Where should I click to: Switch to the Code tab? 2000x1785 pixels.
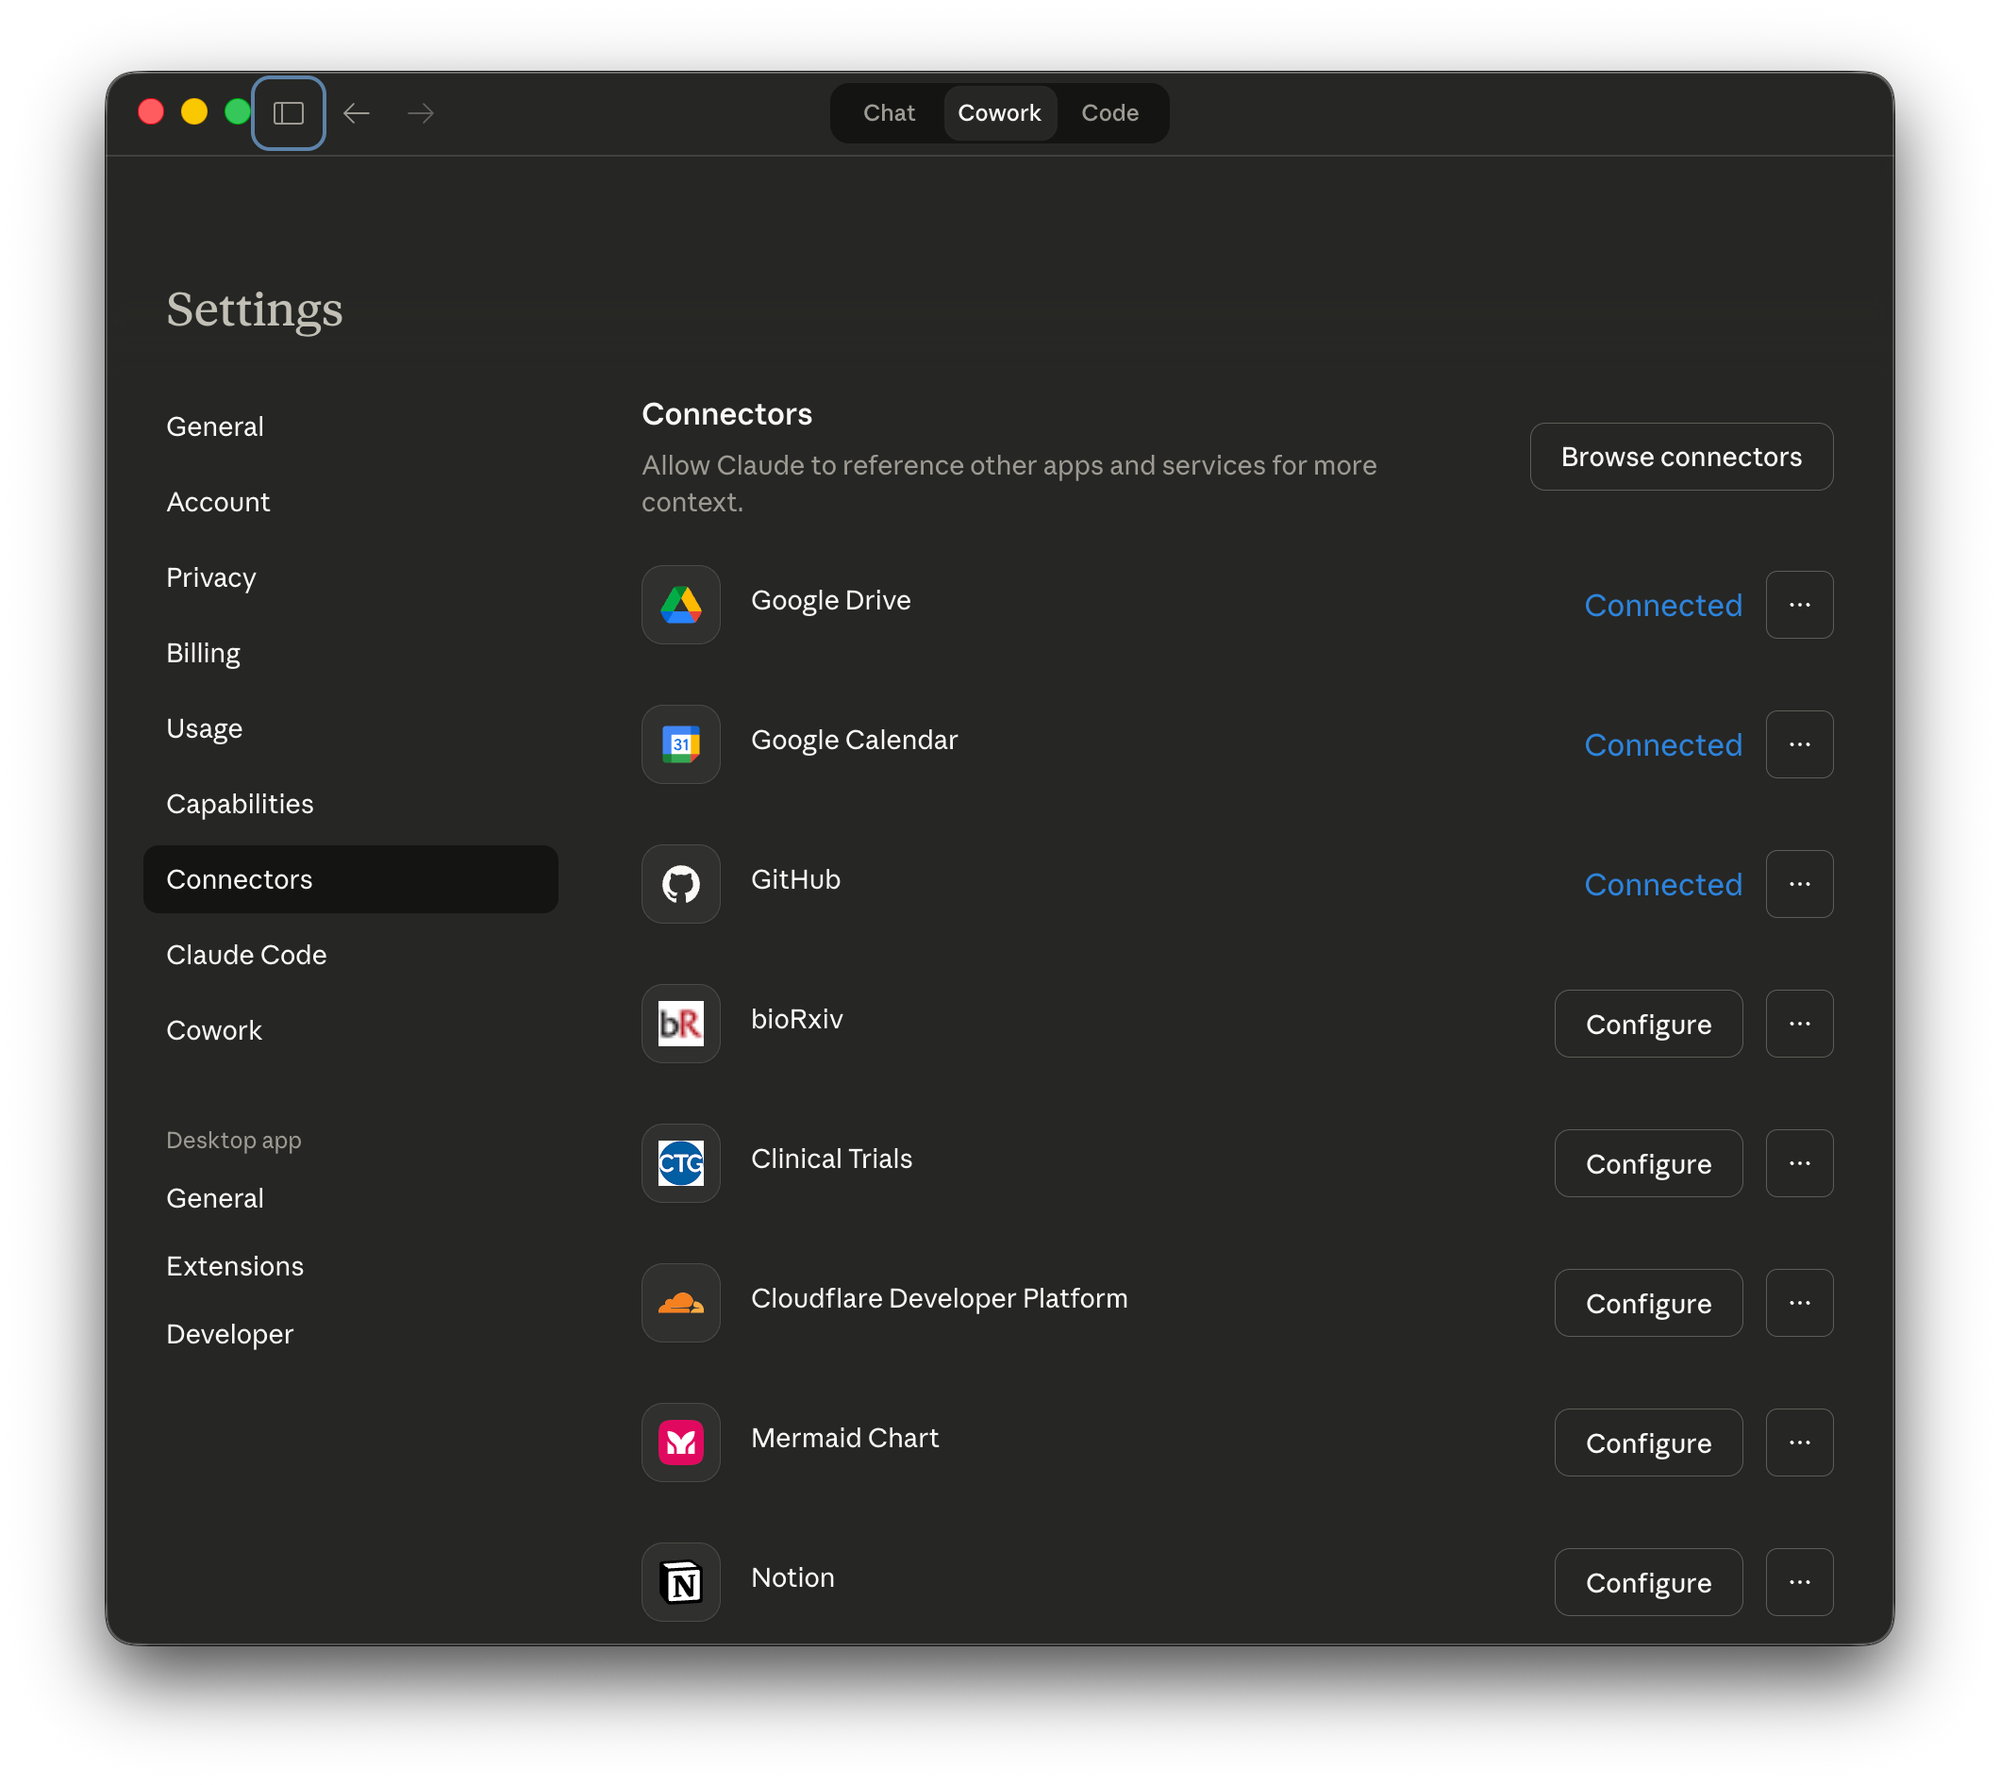pos(1109,113)
